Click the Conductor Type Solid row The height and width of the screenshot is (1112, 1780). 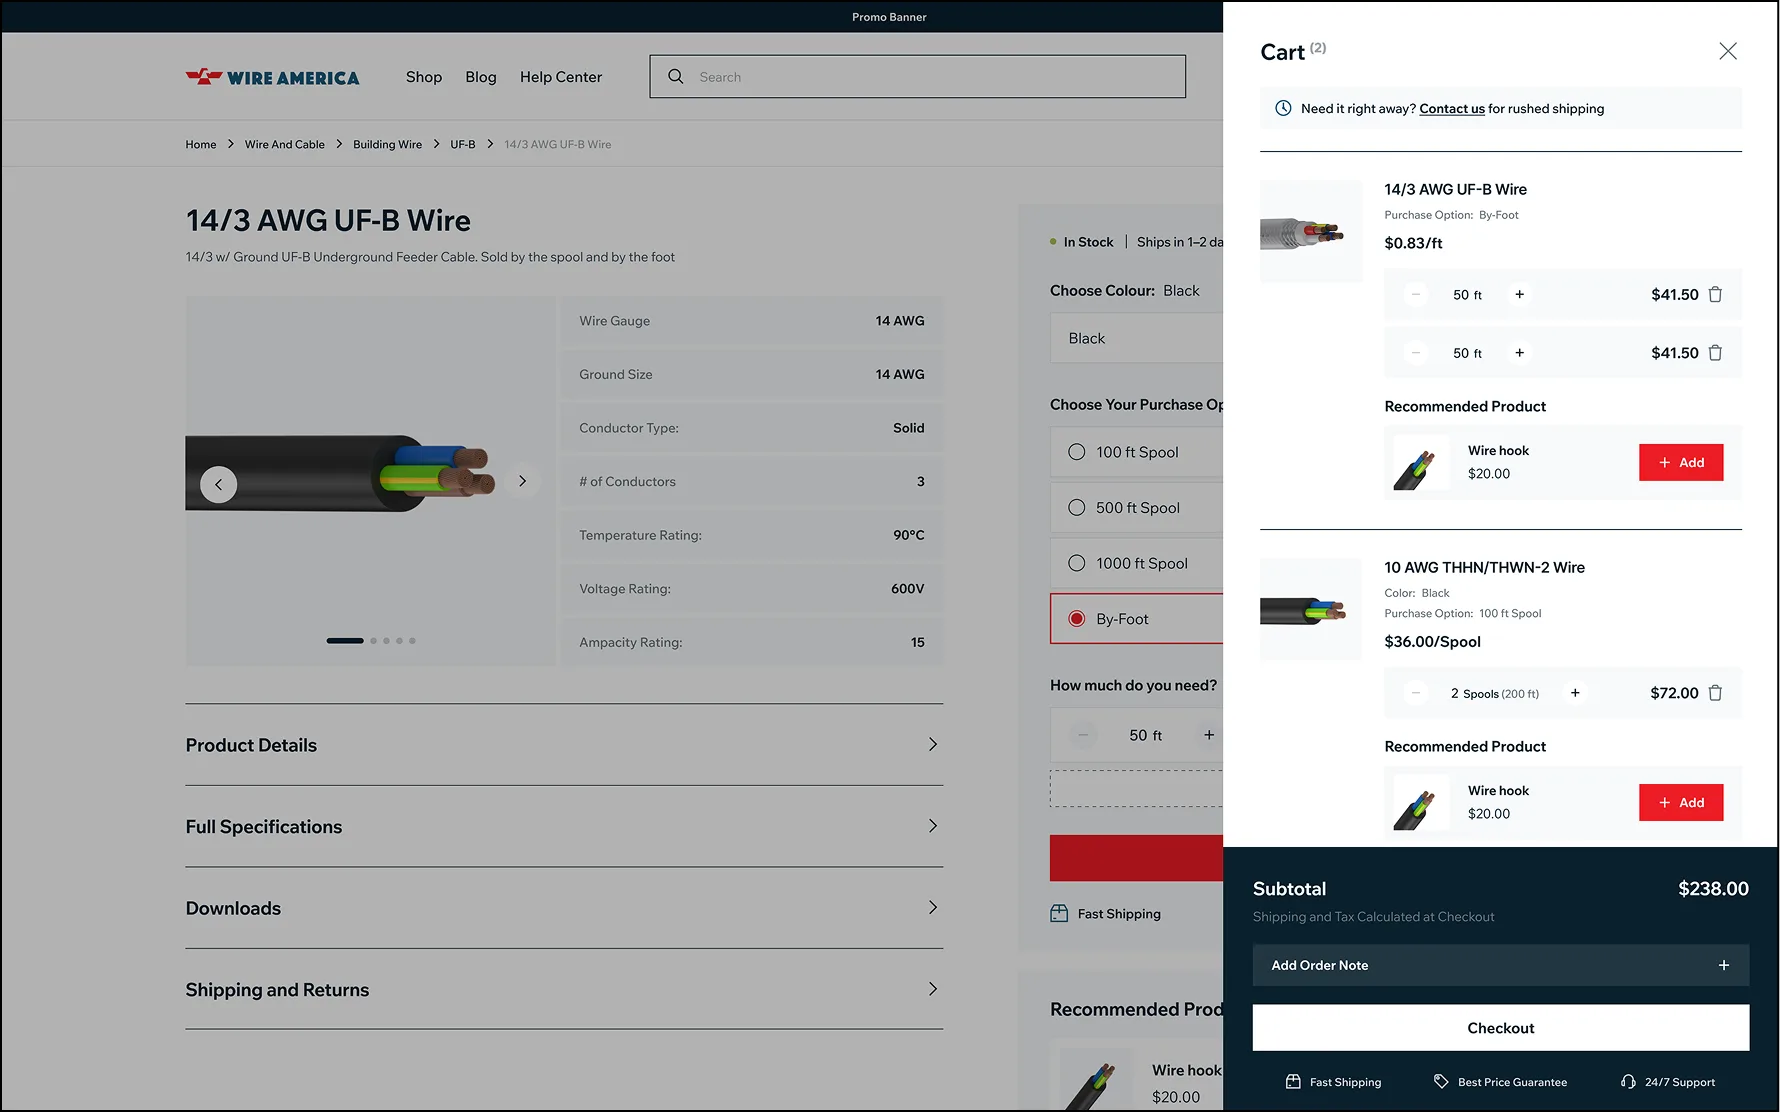(x=752, y=428)
